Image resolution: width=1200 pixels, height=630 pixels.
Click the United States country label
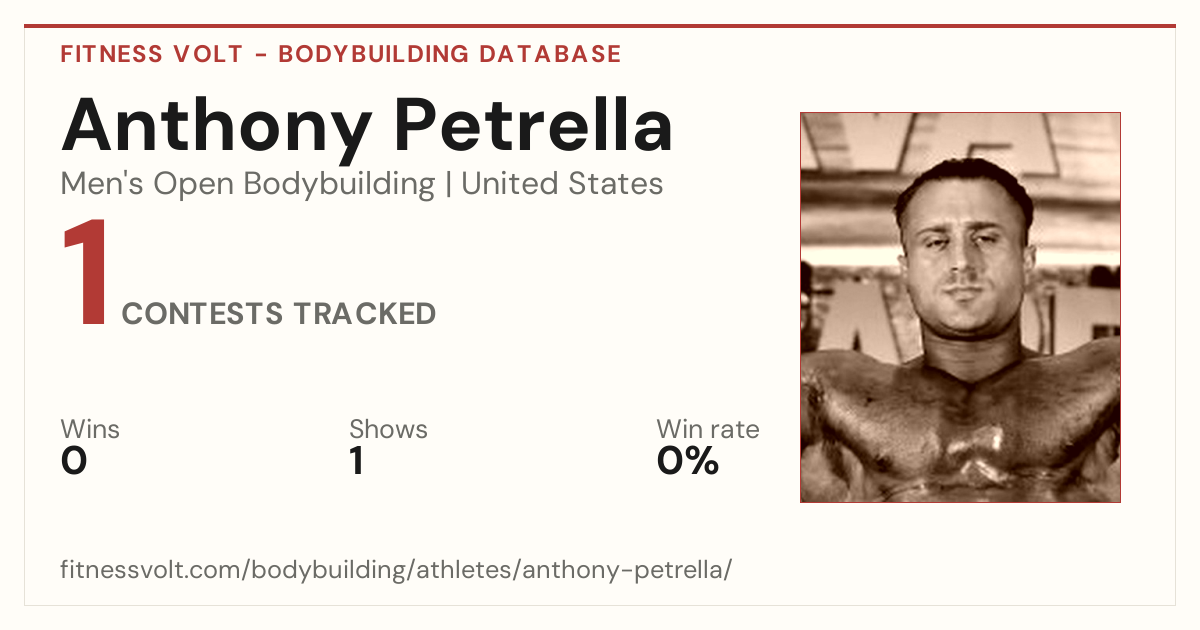[x=562, y=184]
